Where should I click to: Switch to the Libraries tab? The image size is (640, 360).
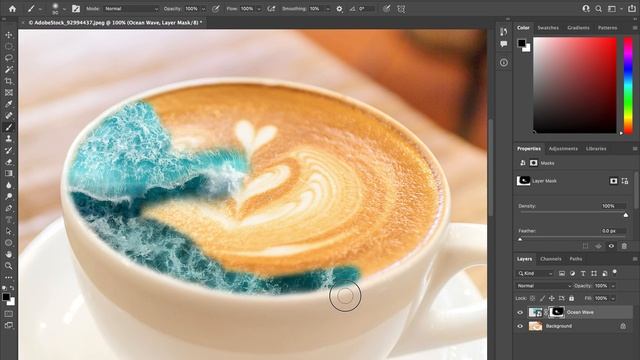(x=596, y=149)
